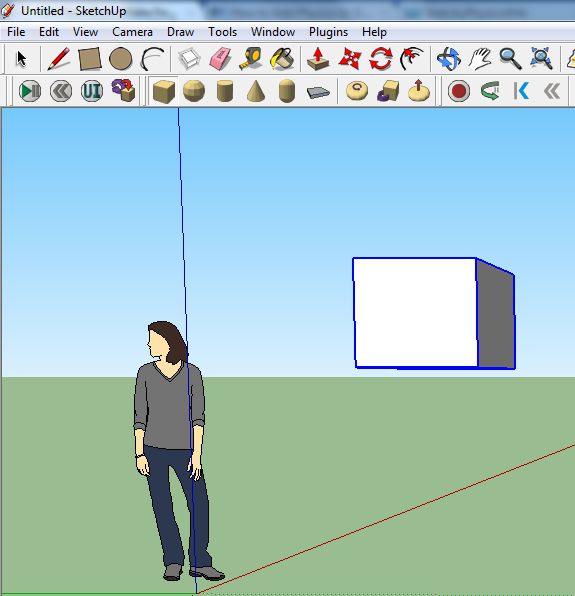Open the Camera menu
575x596 pixels.
(132, 32)
